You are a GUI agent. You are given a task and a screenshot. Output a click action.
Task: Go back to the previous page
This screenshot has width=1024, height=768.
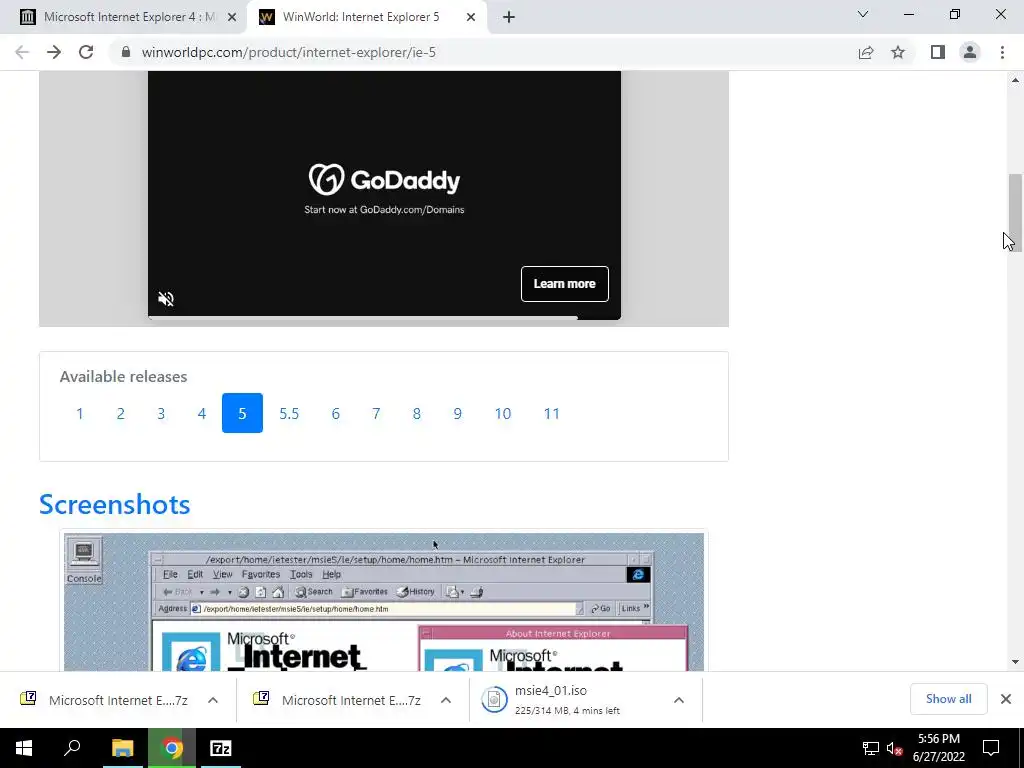[x=22, y=52]
